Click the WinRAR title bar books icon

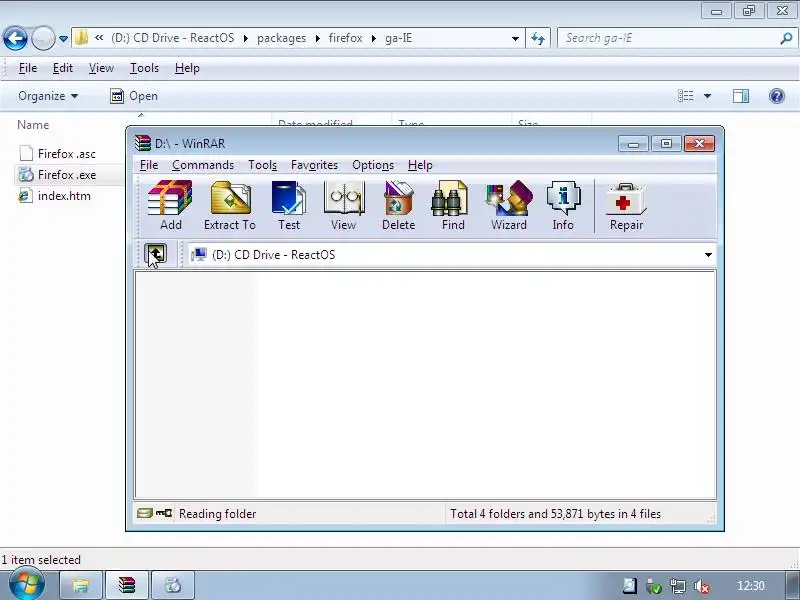point(142,143)
